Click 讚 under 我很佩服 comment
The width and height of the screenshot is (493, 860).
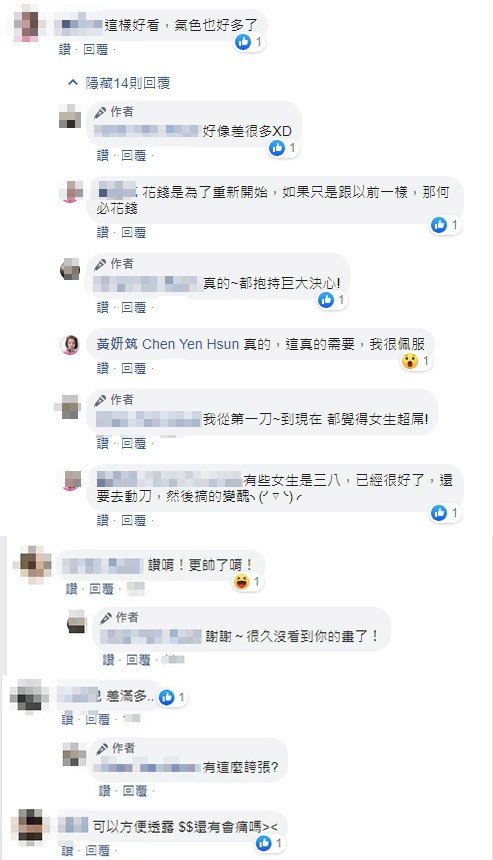[103, 368]
